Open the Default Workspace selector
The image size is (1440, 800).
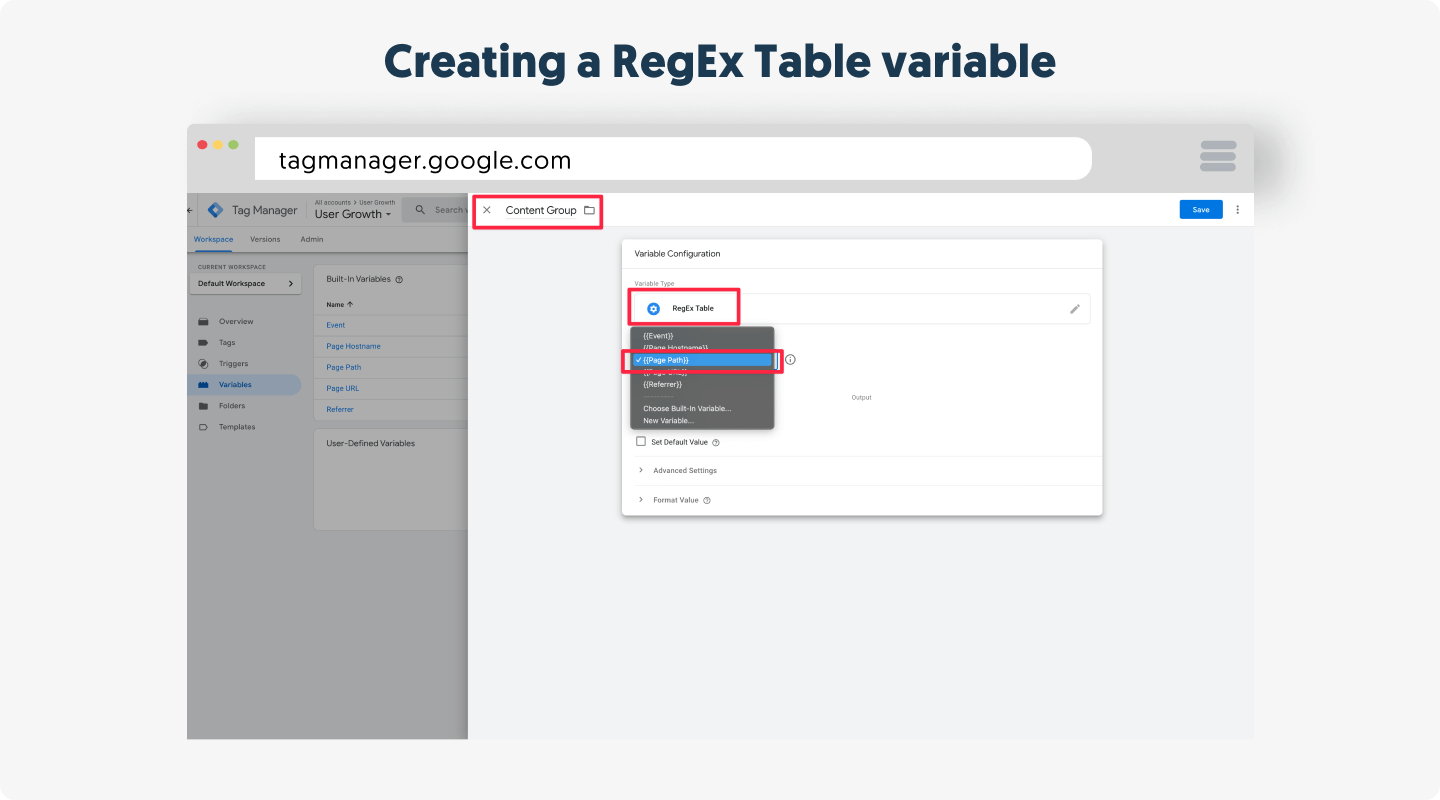pos(245,284)
